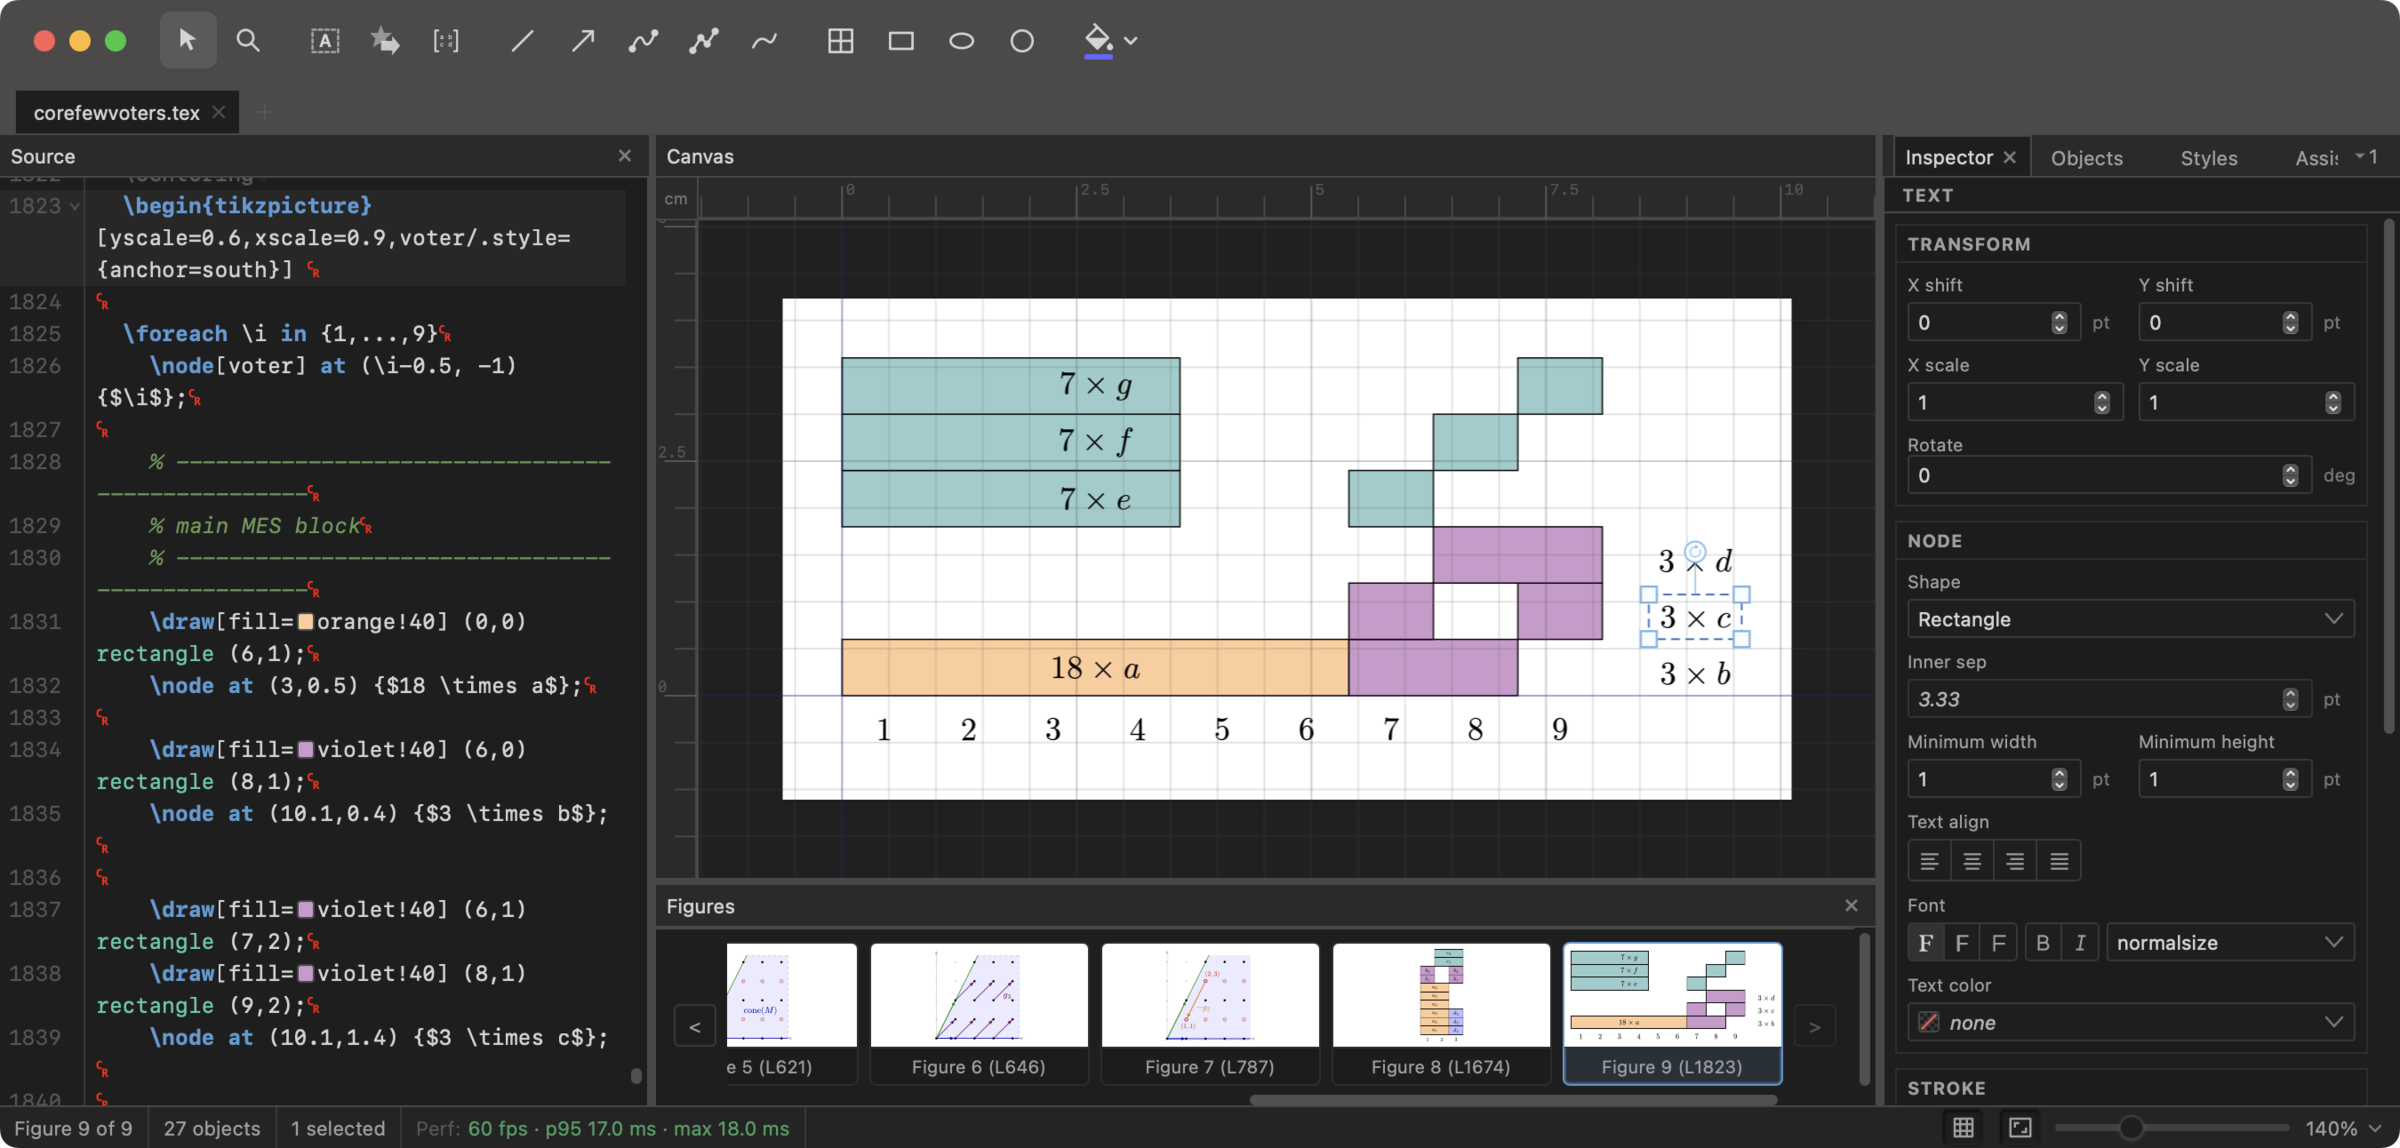Open Figure 8 (L1674) thumbnail
The height and width of the screenshot is (1148, 2400).
[1441, 1012]
